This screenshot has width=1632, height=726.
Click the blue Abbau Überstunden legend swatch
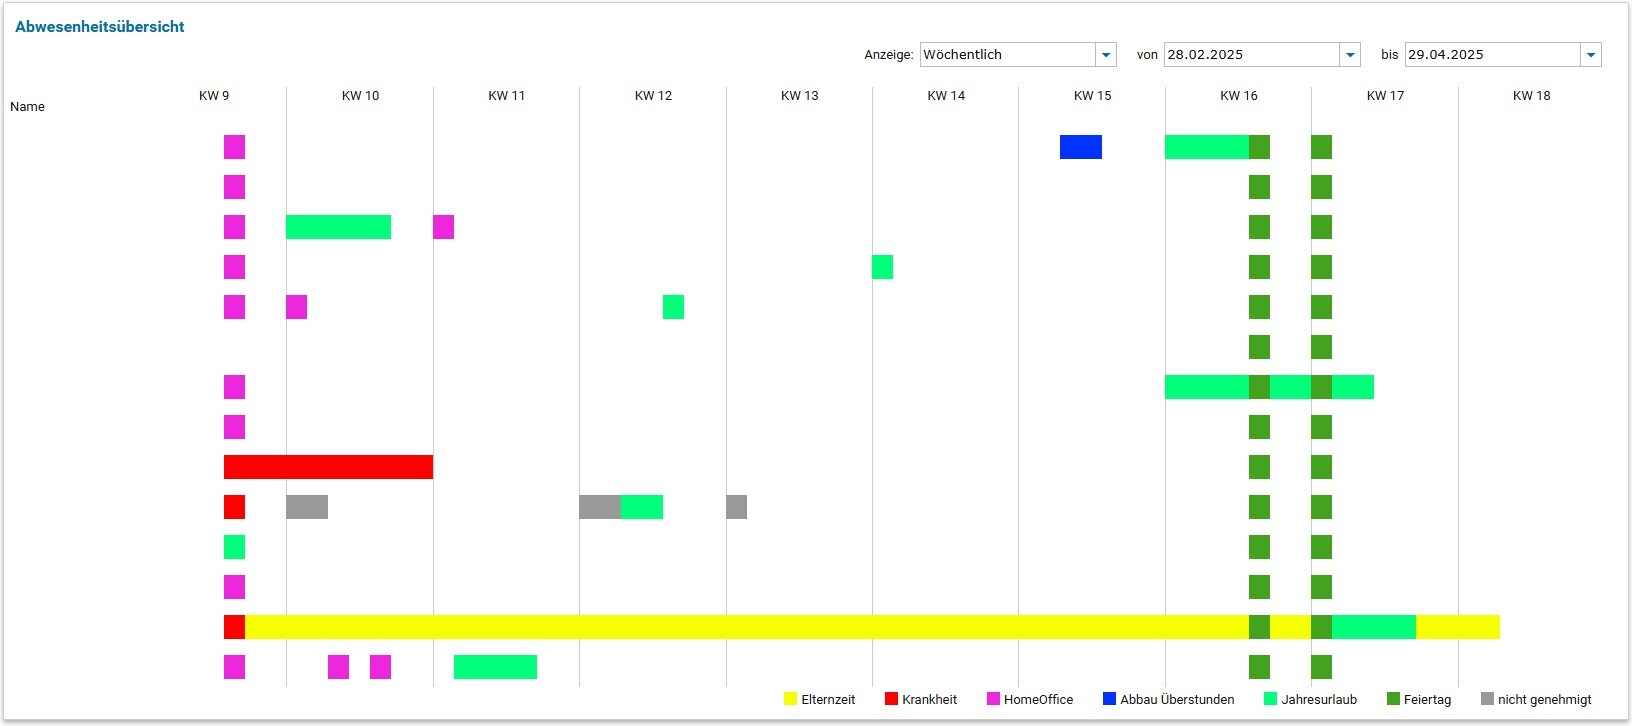click(x=1109, y=699)
